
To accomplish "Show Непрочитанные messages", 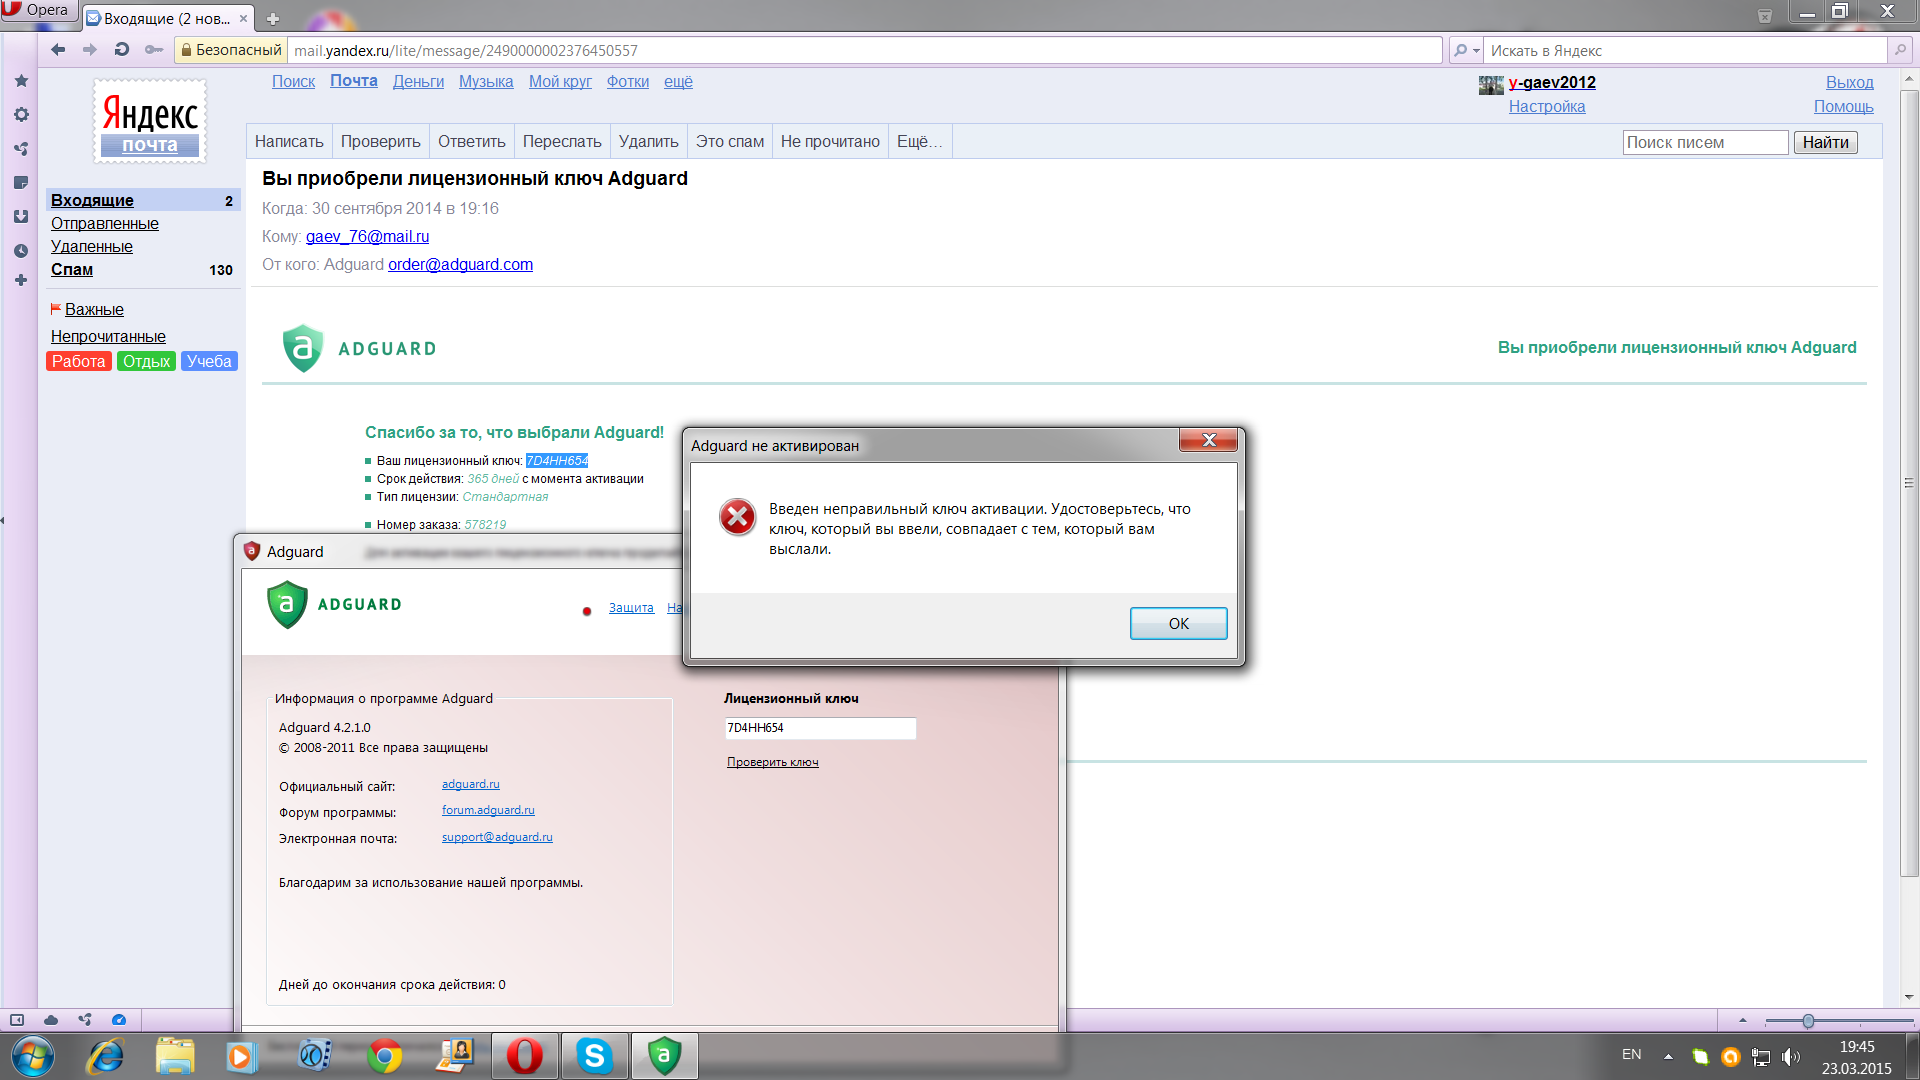I will pyautogui.click(x=108, y=337).
